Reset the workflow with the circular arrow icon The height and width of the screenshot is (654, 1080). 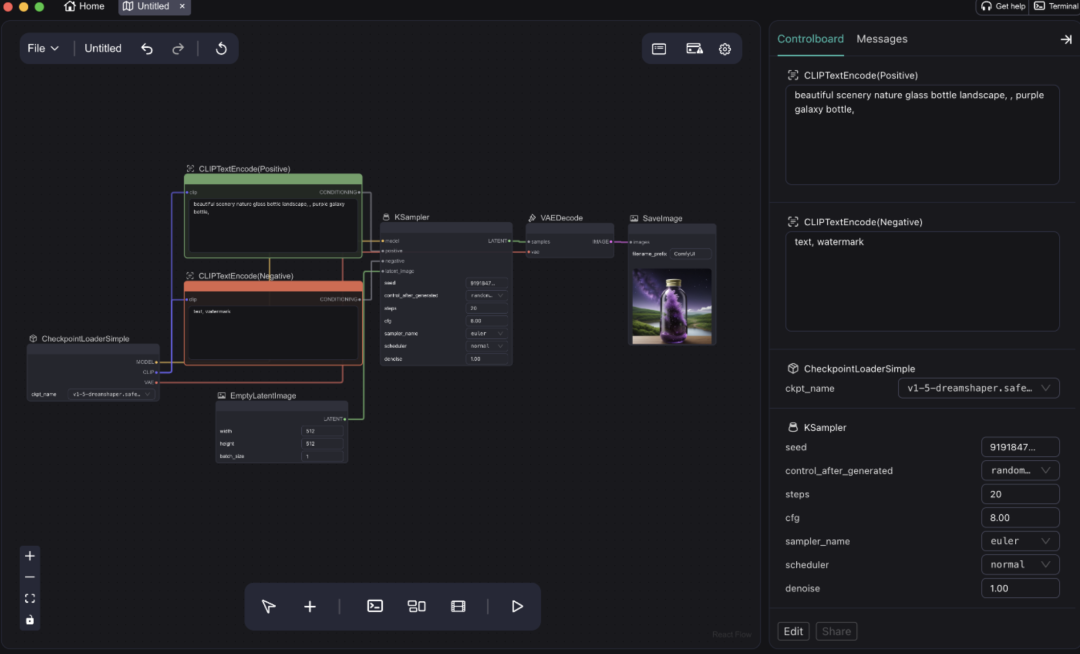[x=221, y=48]
